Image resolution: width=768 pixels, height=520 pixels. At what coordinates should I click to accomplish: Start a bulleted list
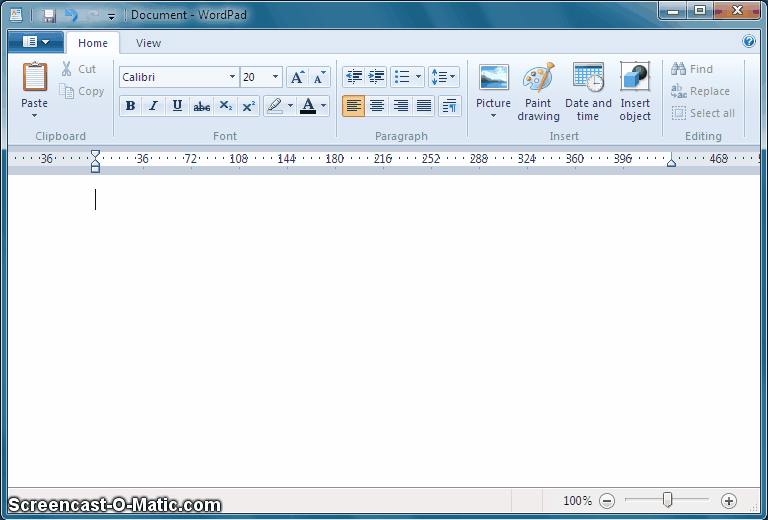pos(402,77)
